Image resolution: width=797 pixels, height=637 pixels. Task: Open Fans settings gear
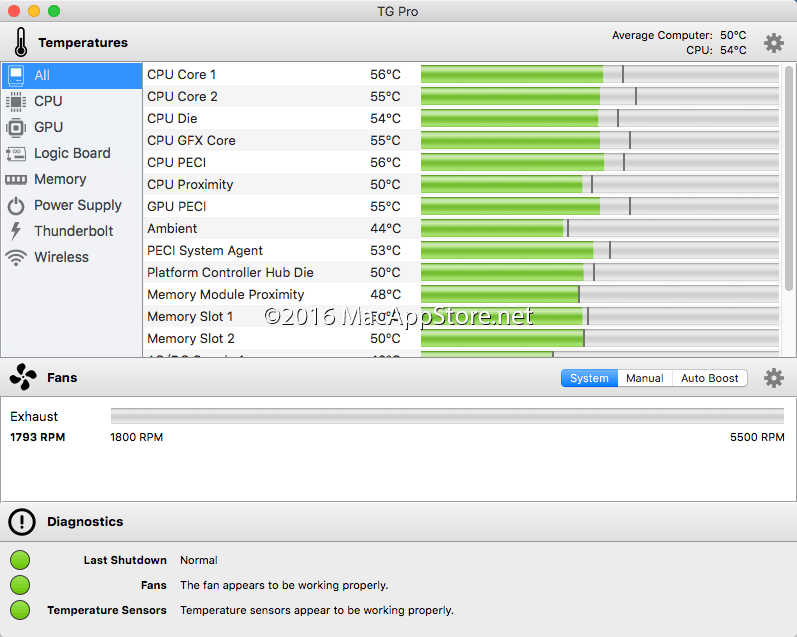774,378
